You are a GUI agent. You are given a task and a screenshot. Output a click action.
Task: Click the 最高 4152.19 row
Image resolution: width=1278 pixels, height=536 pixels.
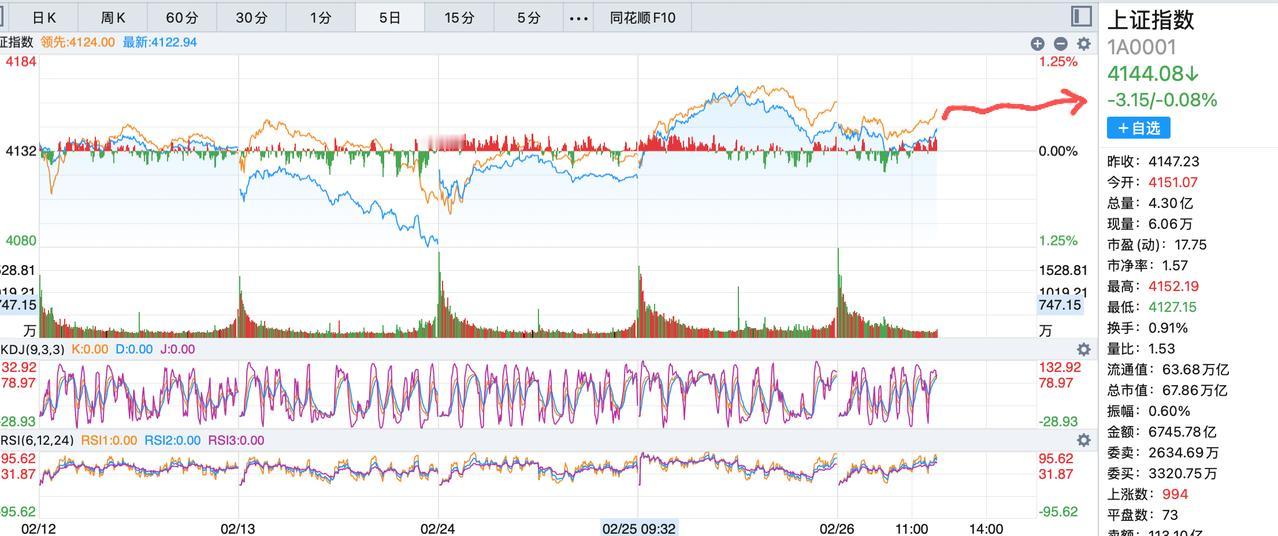pyautogui.click(x=1152, y=286)
